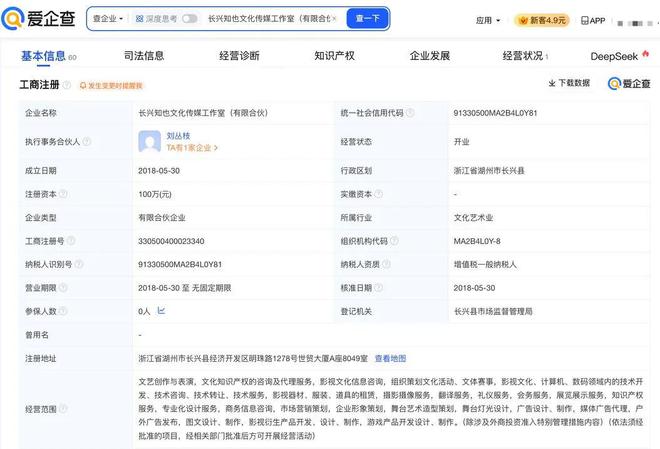Click the 爱企查 logo at top left

point(38,19)
